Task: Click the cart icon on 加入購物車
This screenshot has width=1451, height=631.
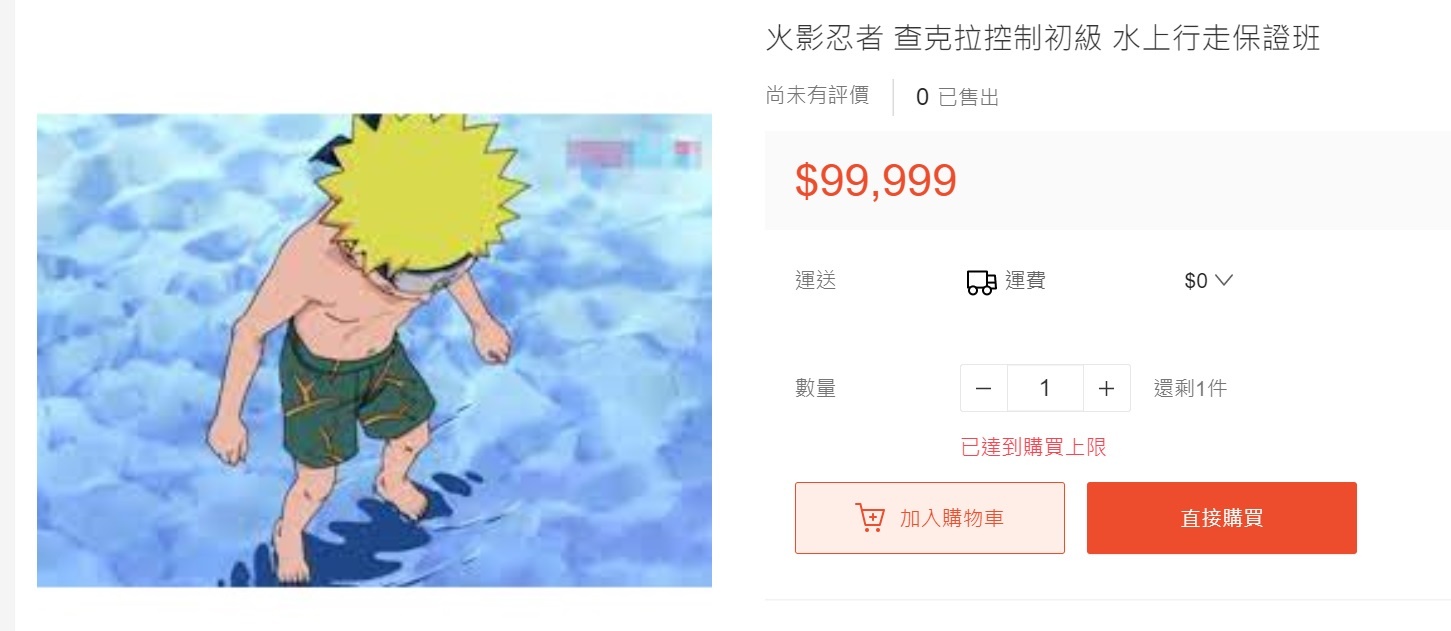Action: click(871, 518)
